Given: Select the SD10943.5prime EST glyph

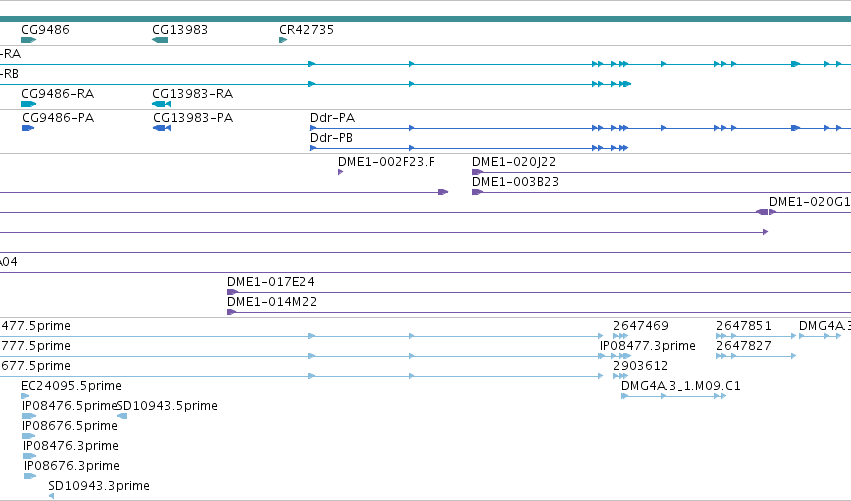Looking at the screenshot, I should [x=122, y=416].
